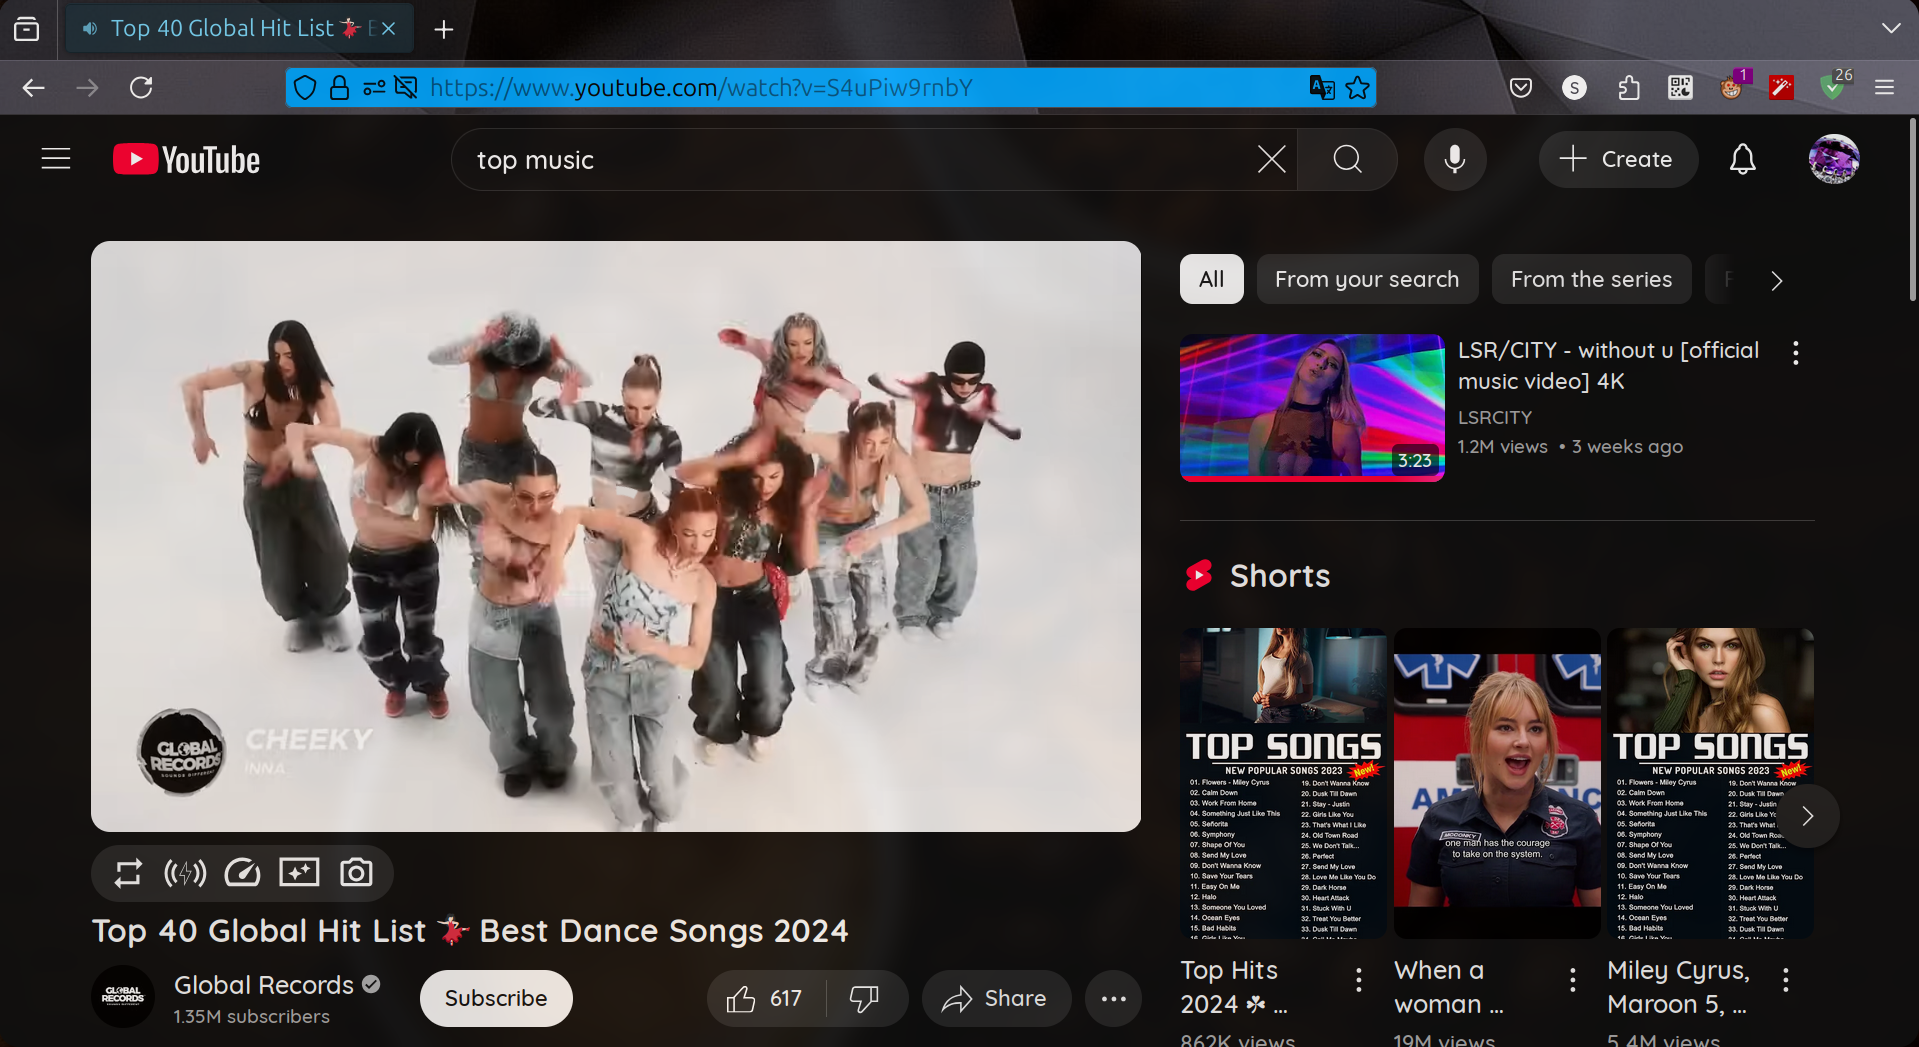Screen dimensions: 1919x1047
Task: Toggle the cinema filter sparkle icon
Action: [299, 873]
